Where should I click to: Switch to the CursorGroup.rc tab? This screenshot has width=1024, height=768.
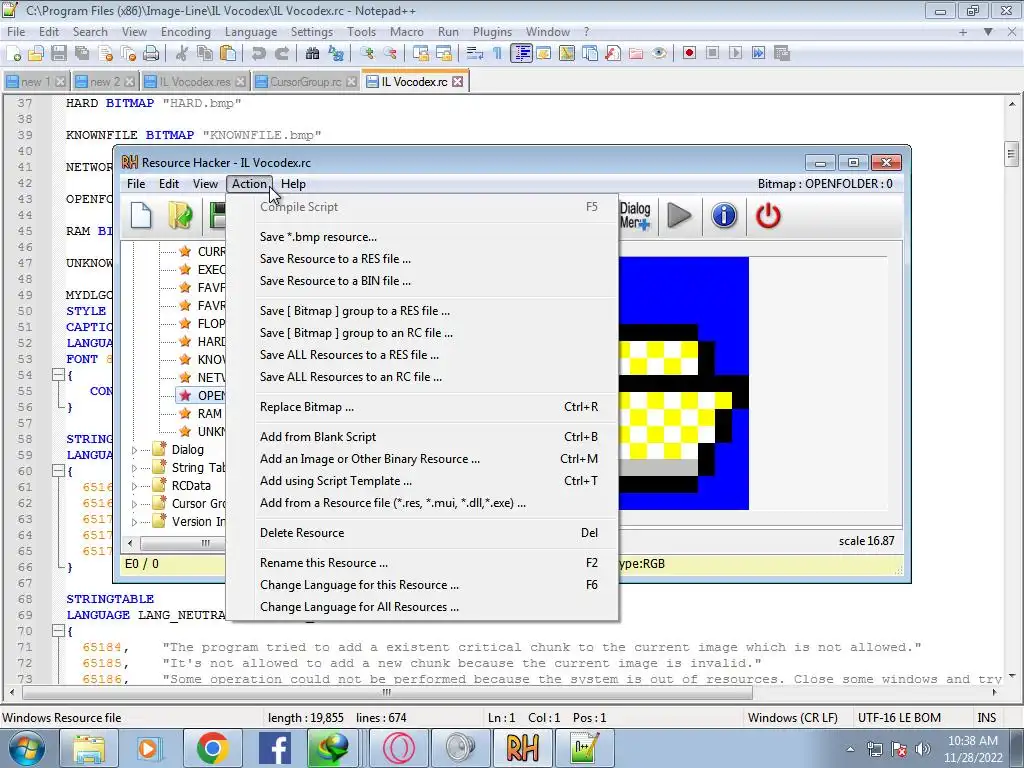306,82
